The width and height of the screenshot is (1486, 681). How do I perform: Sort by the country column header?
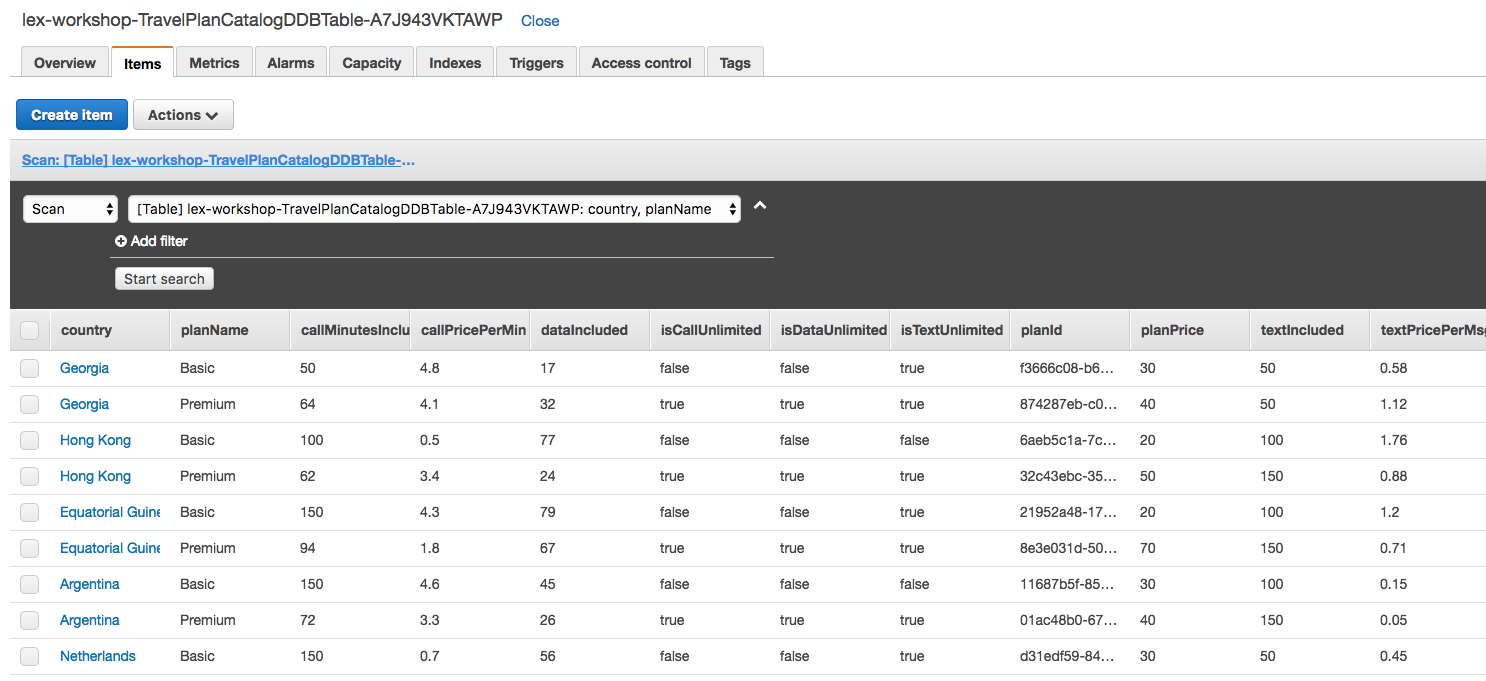110,330
